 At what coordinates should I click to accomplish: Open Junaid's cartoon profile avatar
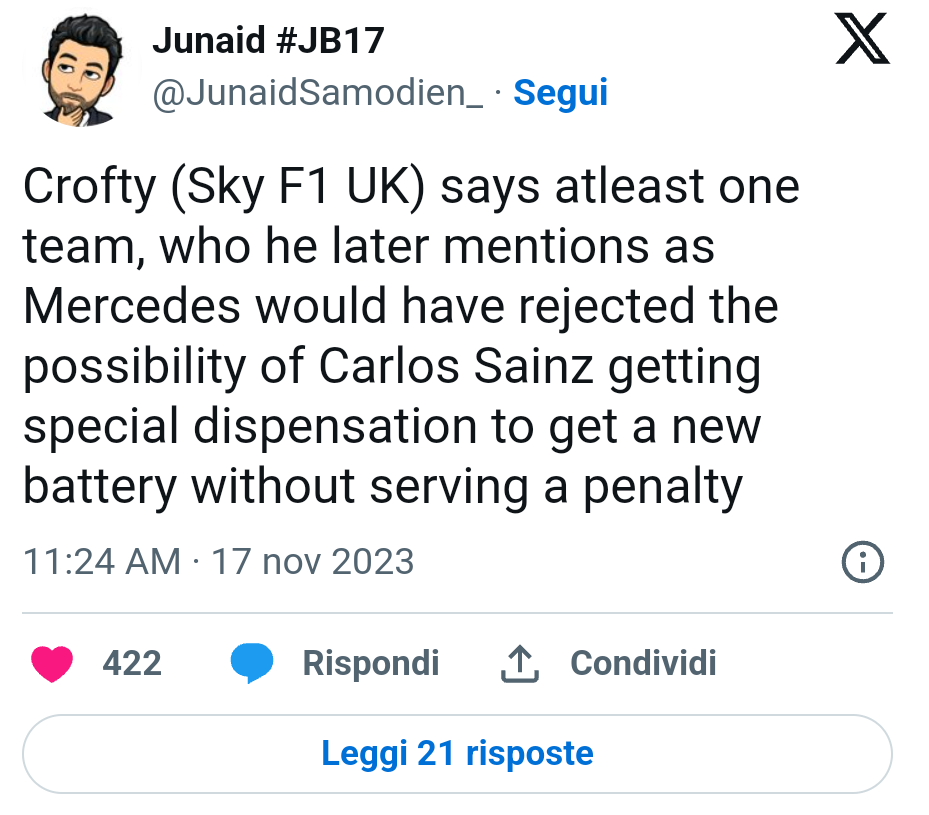pyautogui.click(x=82, y=70)
